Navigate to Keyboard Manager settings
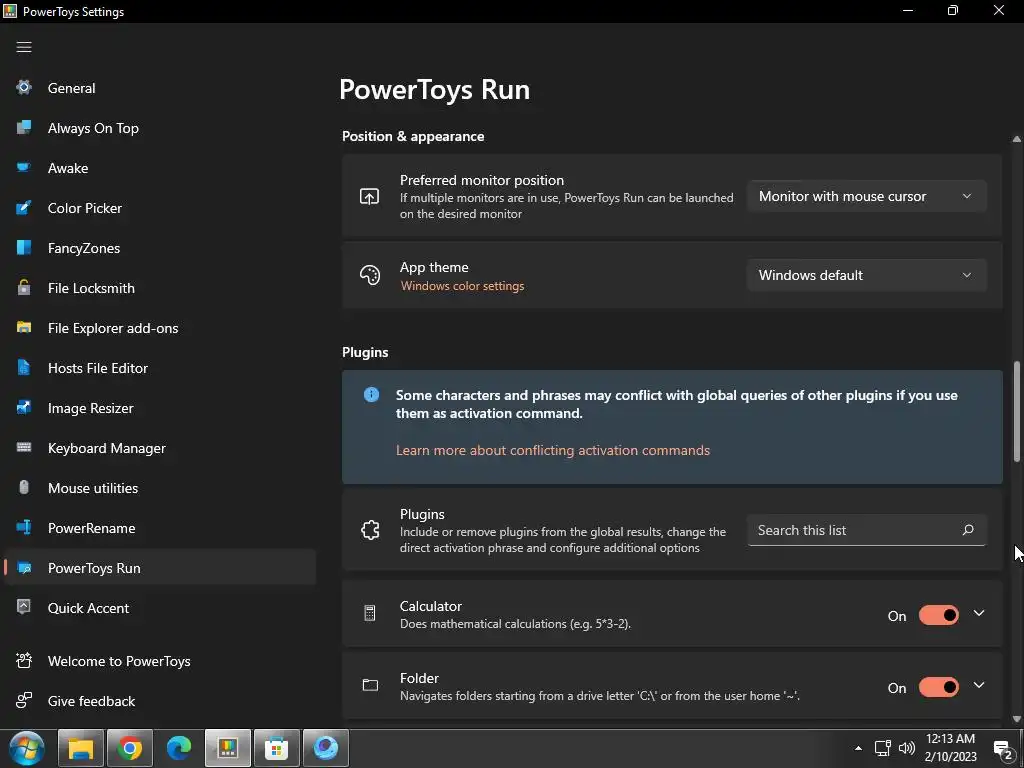 (159, 447)
